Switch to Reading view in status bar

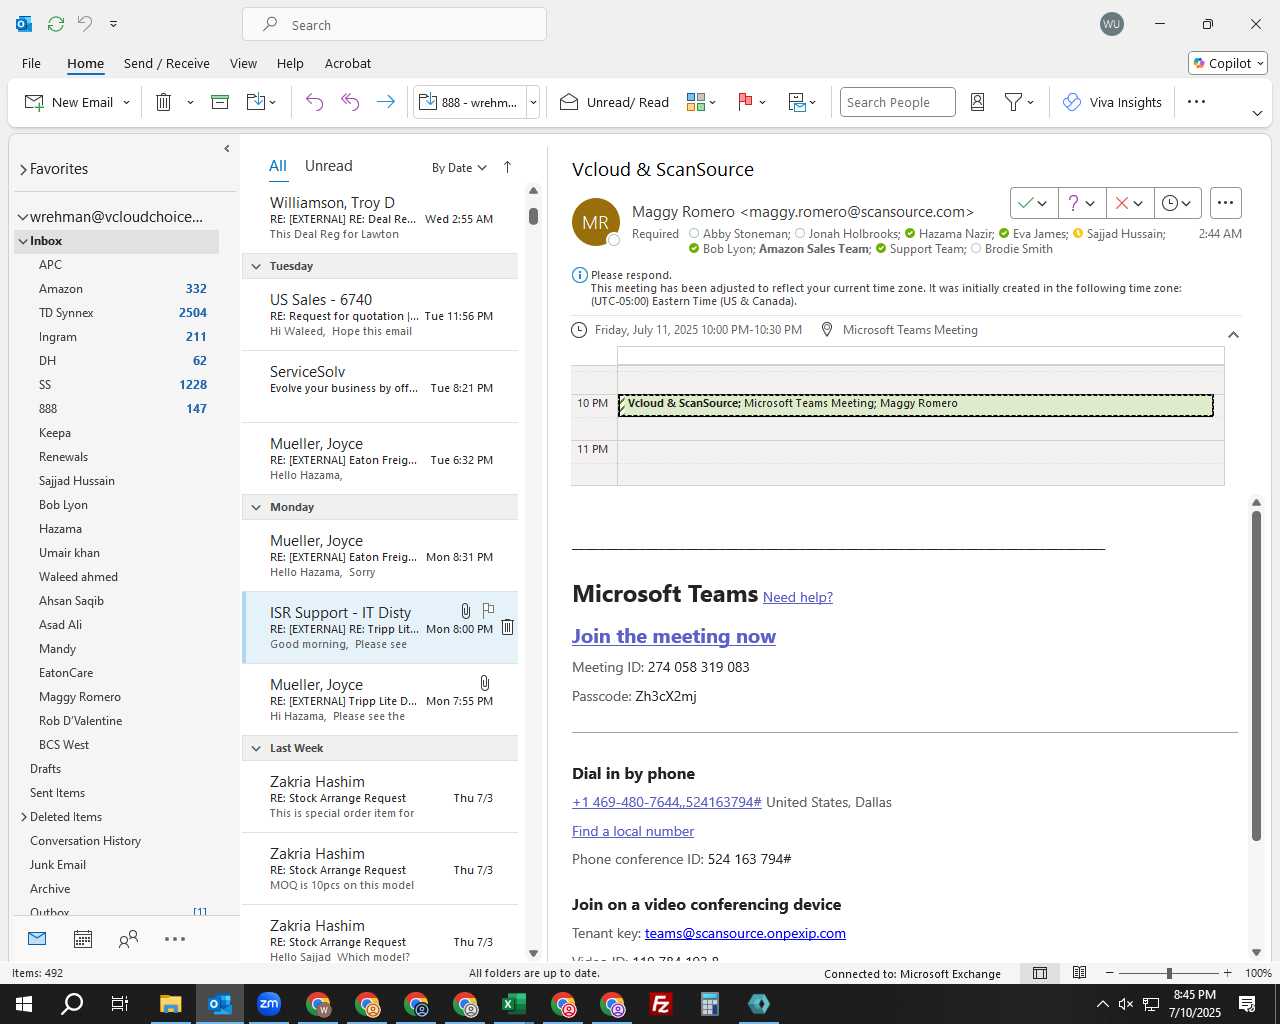pyautogui.click(x=1079, y=973)
